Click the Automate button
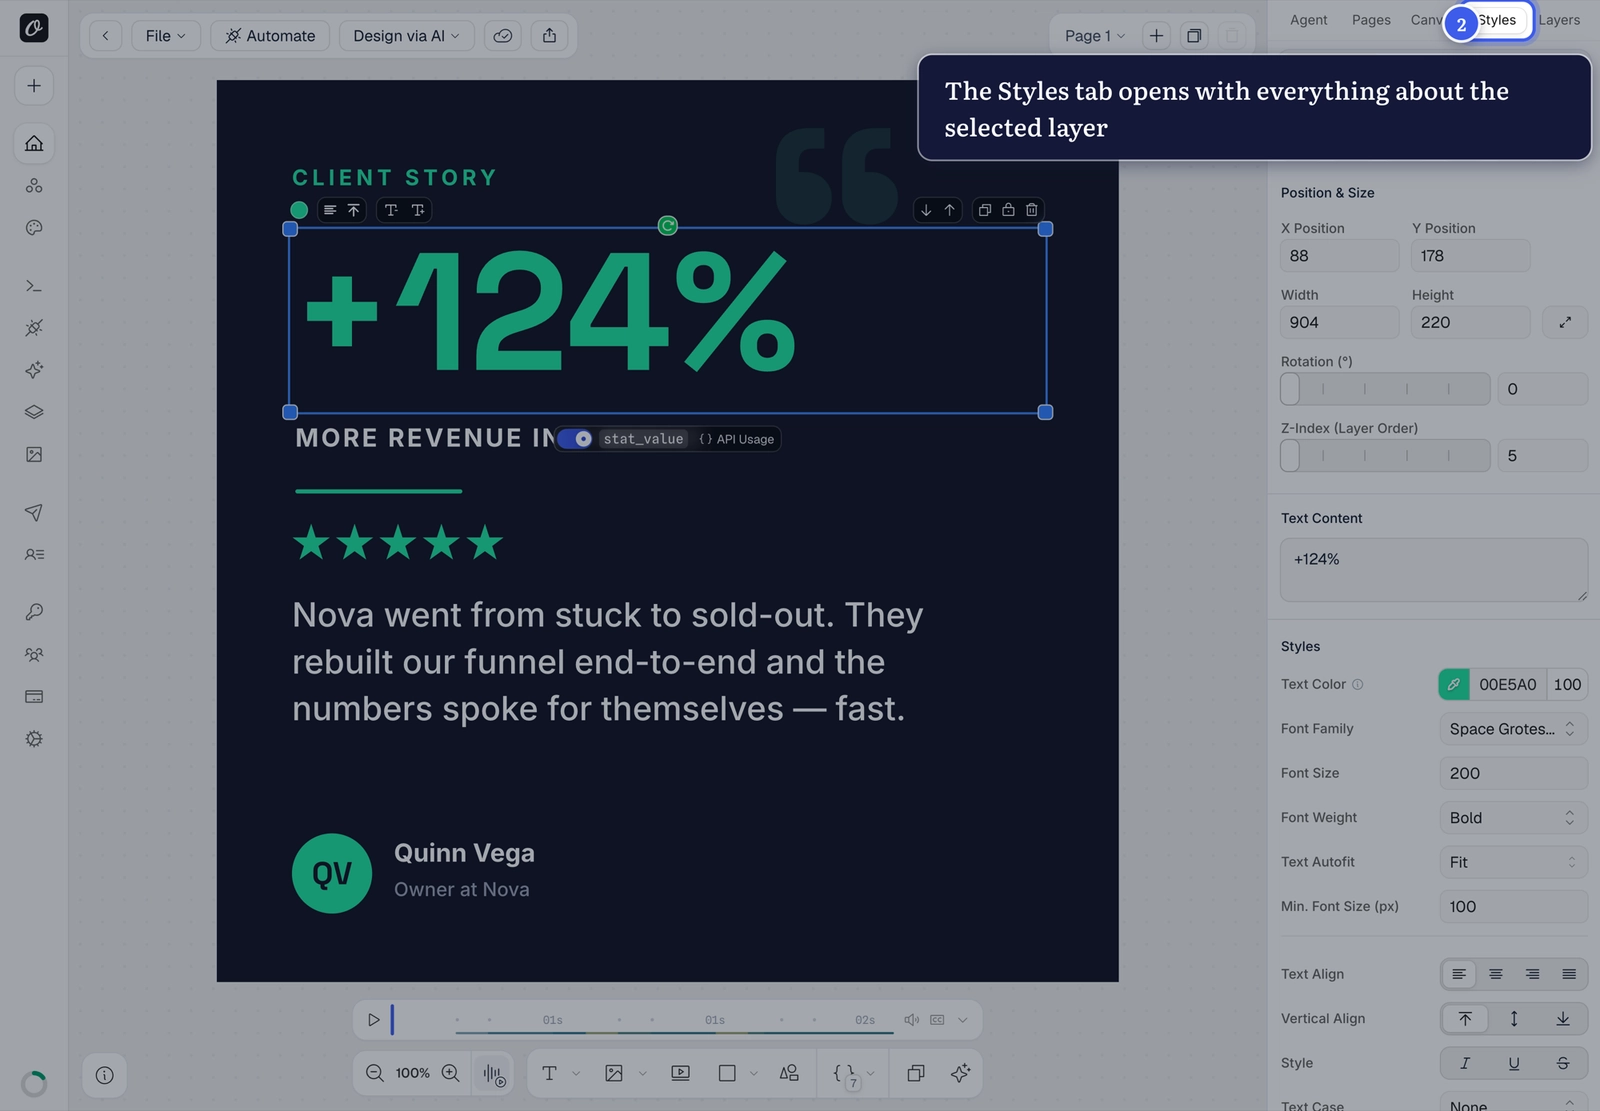1600x1111 pixels. [x=270, y=36]
